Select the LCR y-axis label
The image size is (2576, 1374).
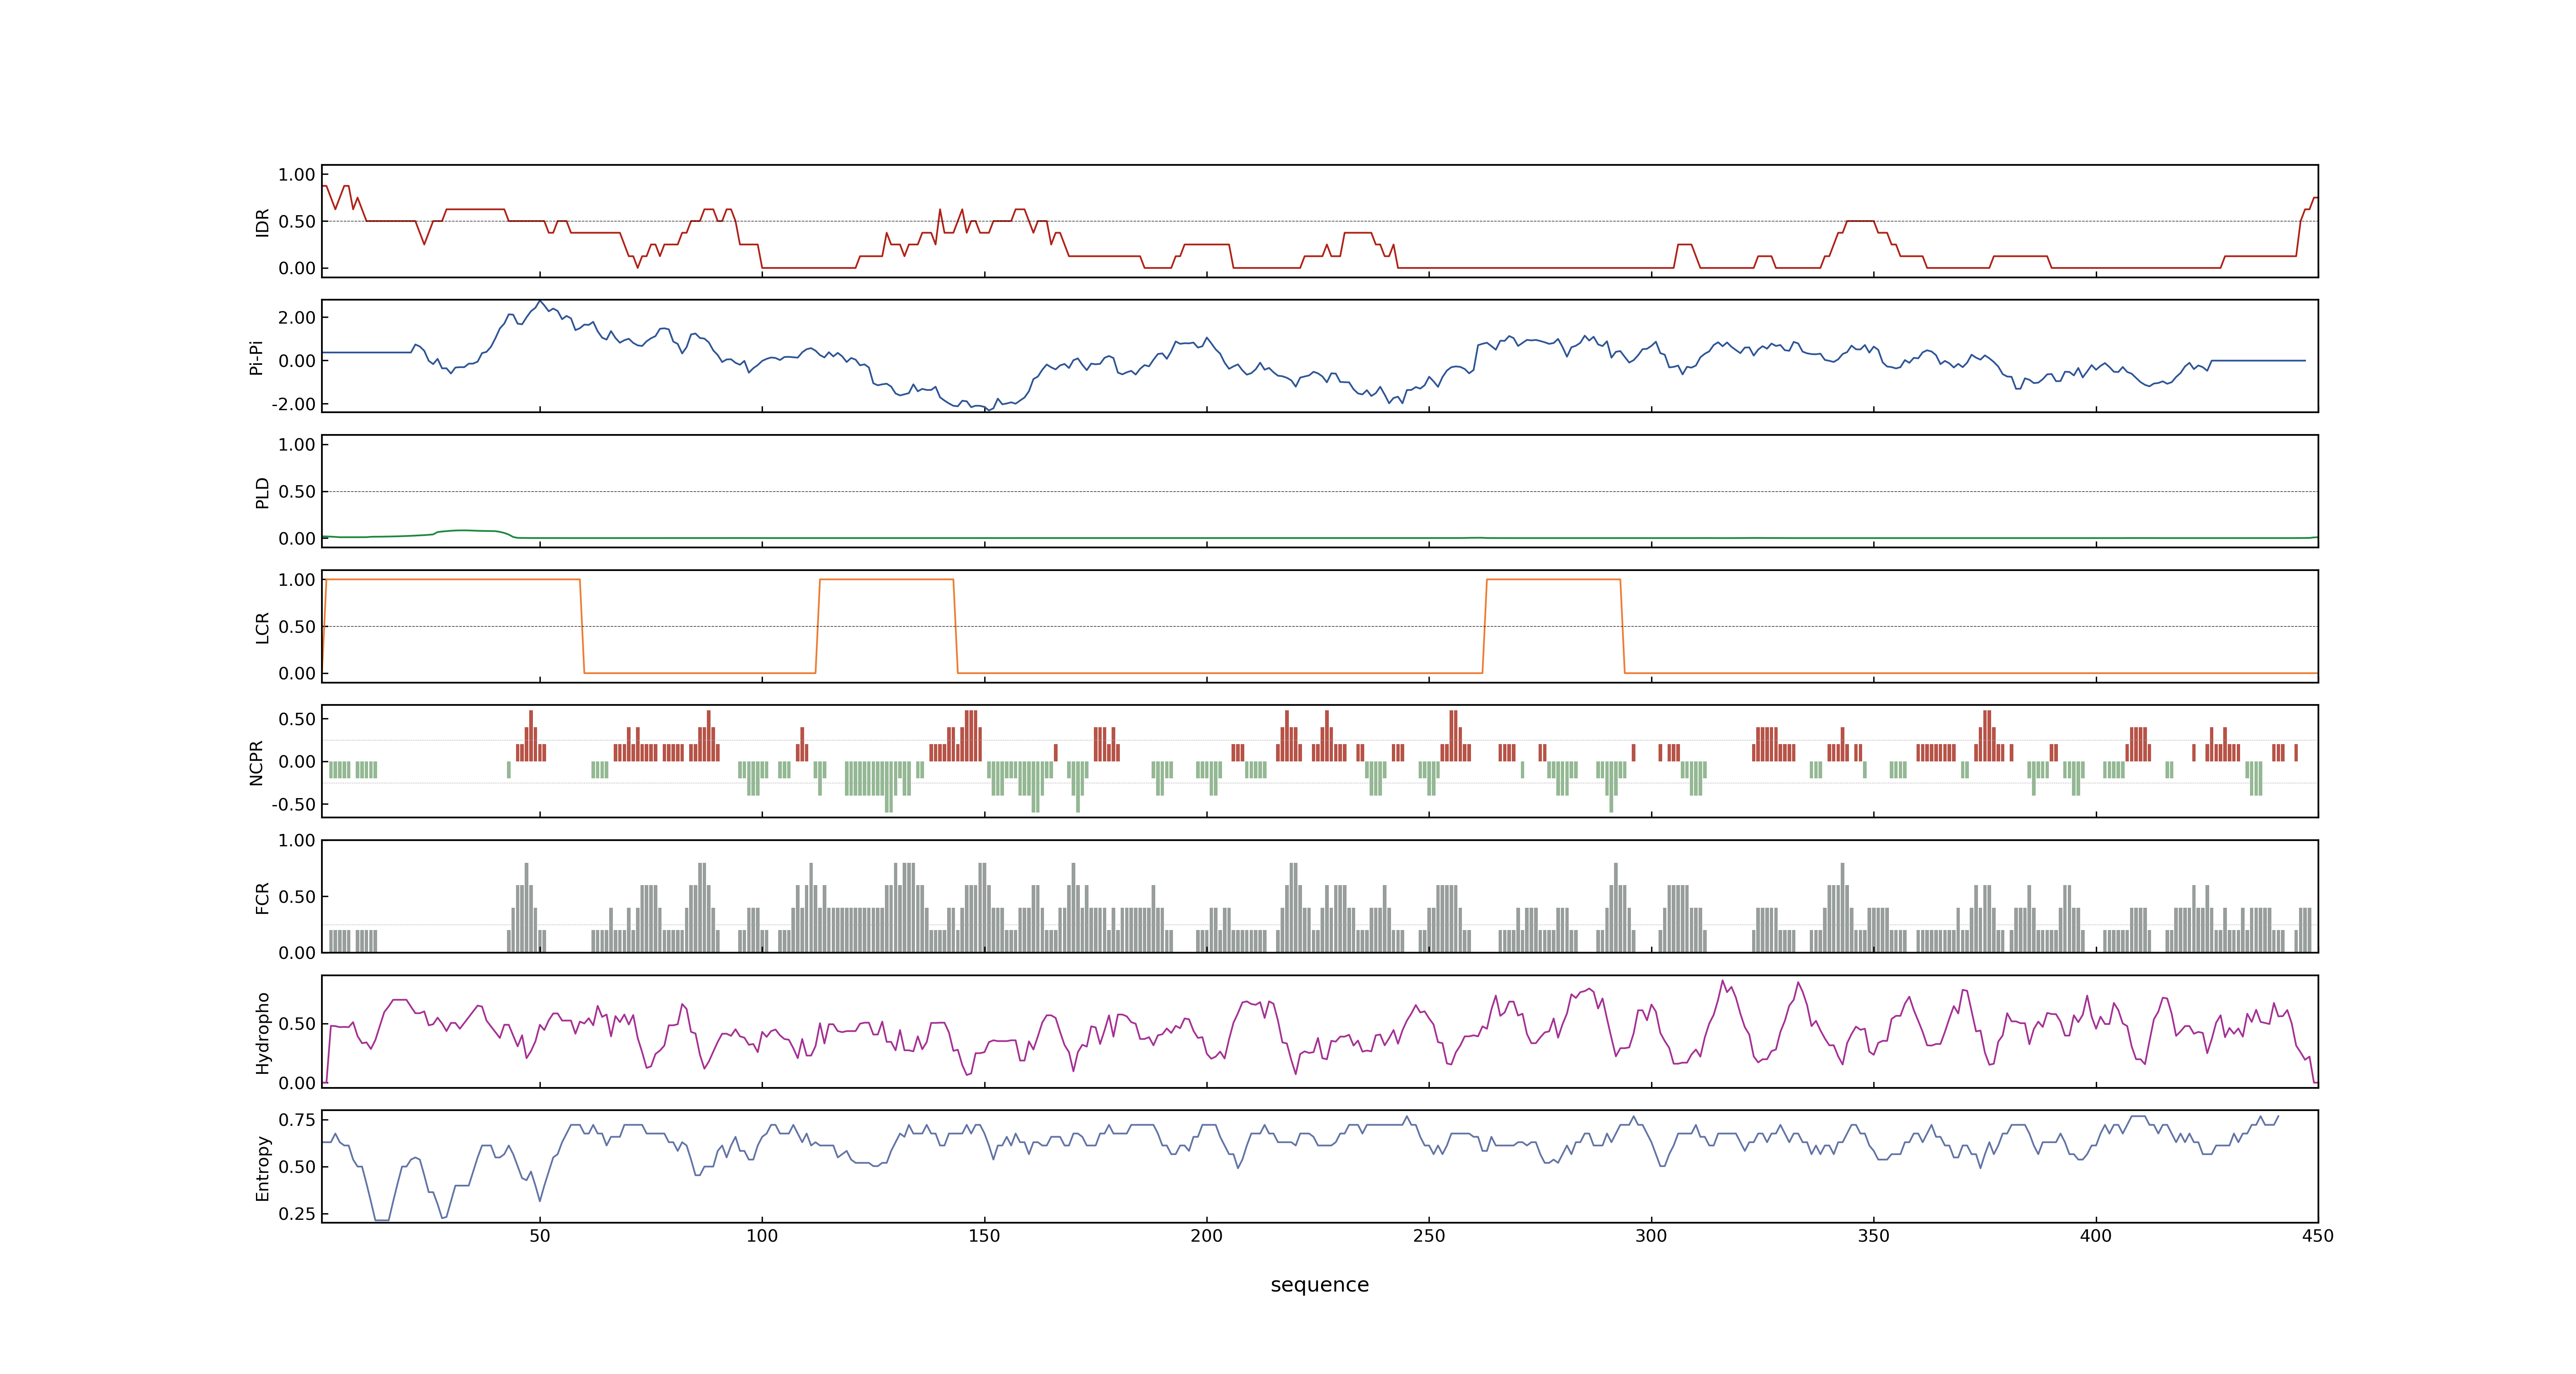(x=262, y=628)
